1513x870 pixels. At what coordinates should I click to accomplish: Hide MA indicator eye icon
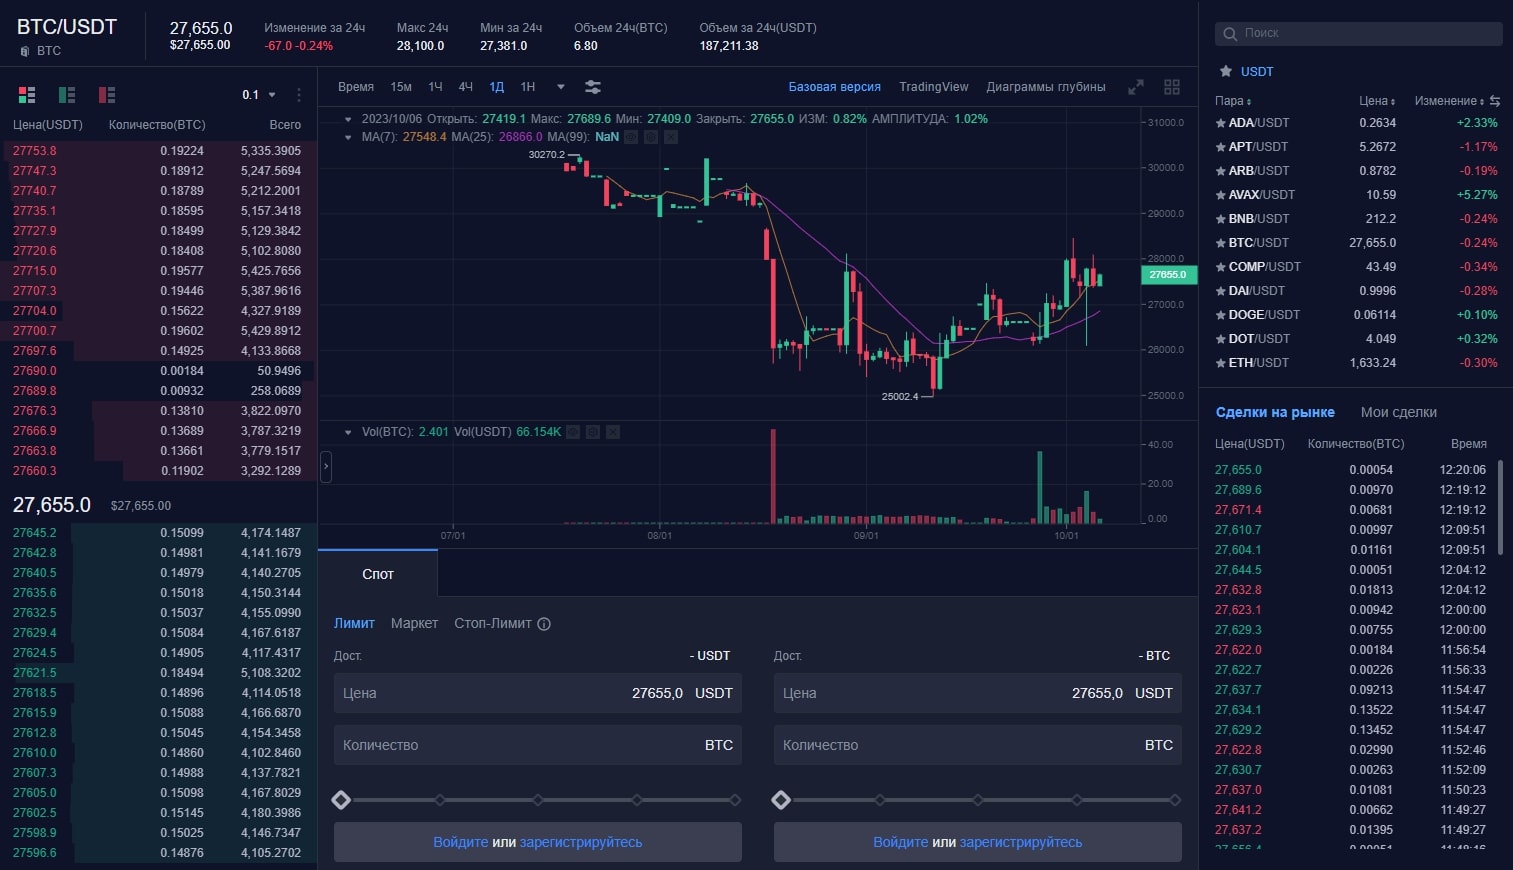(631, 137)
